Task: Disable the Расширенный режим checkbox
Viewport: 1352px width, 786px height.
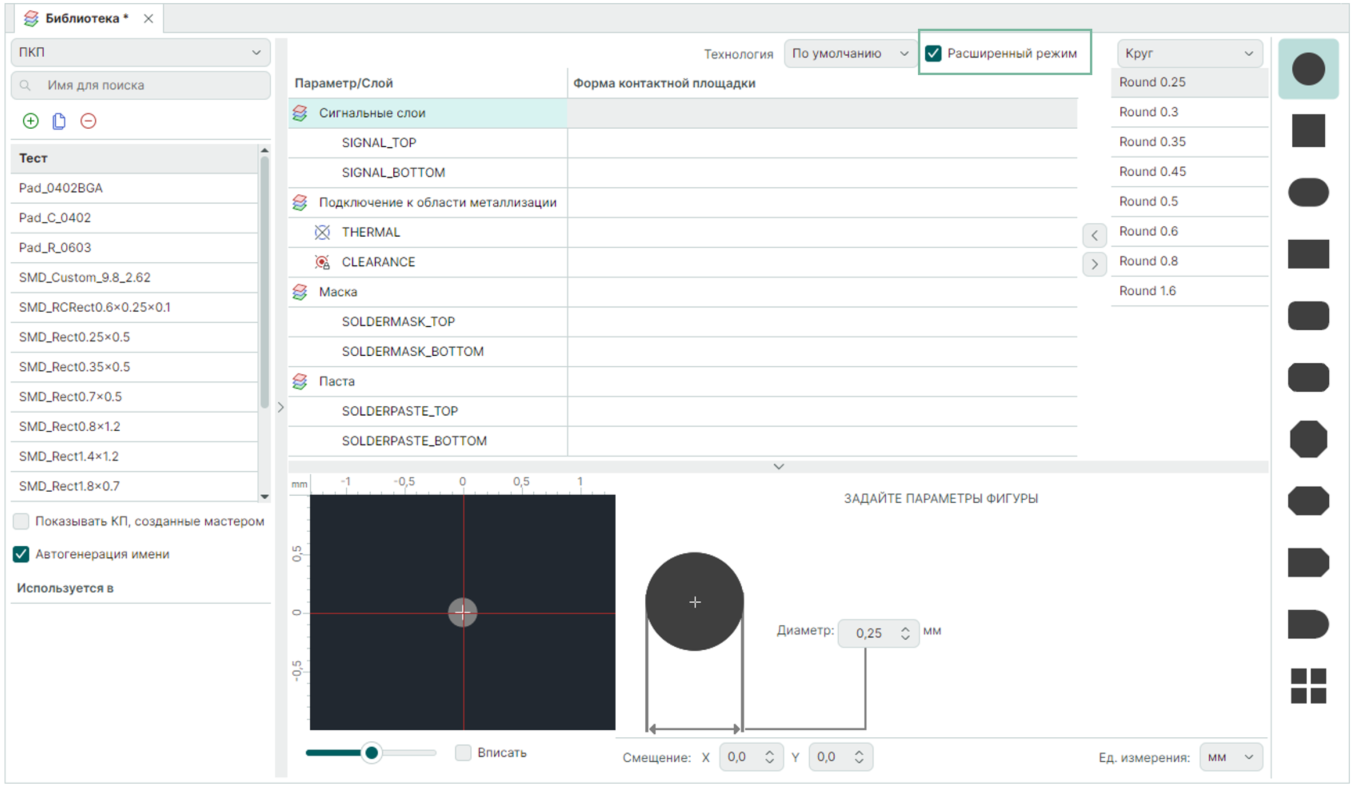Action: 933,54
